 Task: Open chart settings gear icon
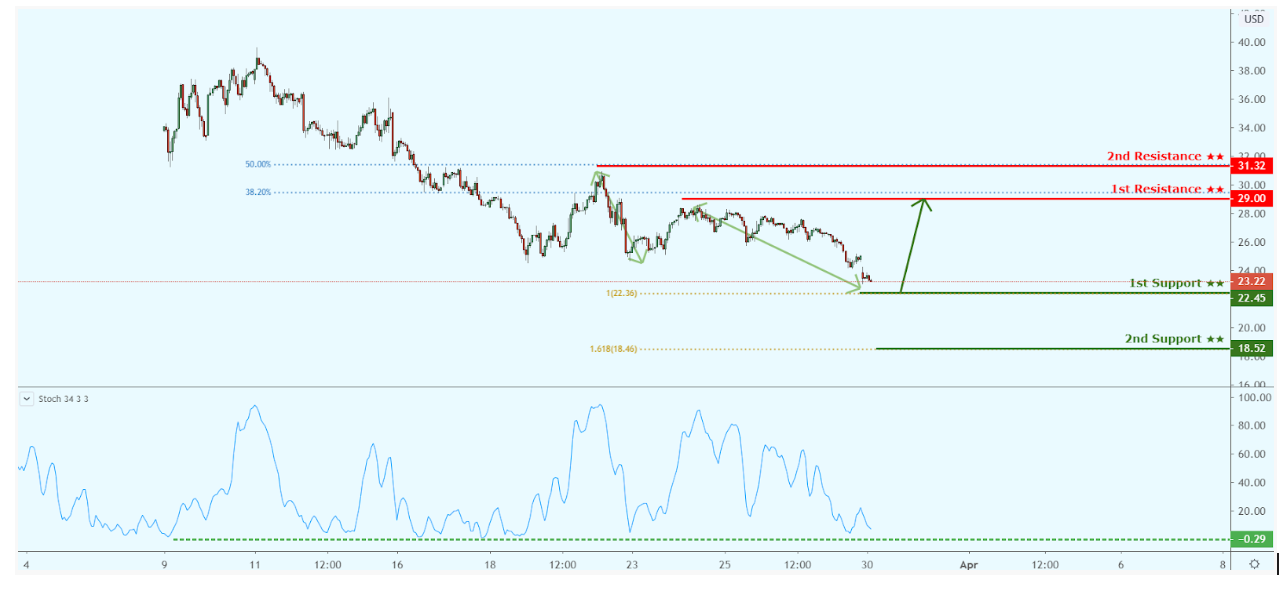1254,564
